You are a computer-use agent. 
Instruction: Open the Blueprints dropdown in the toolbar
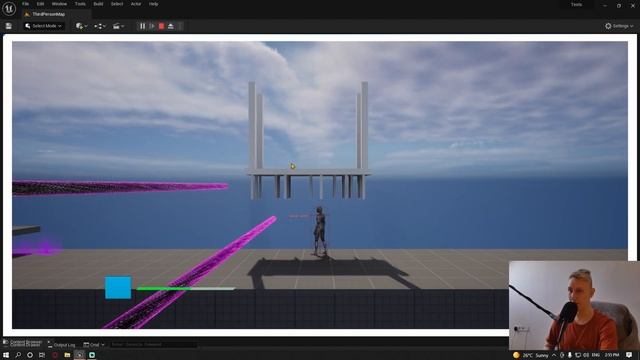click(x=100, y=26)
